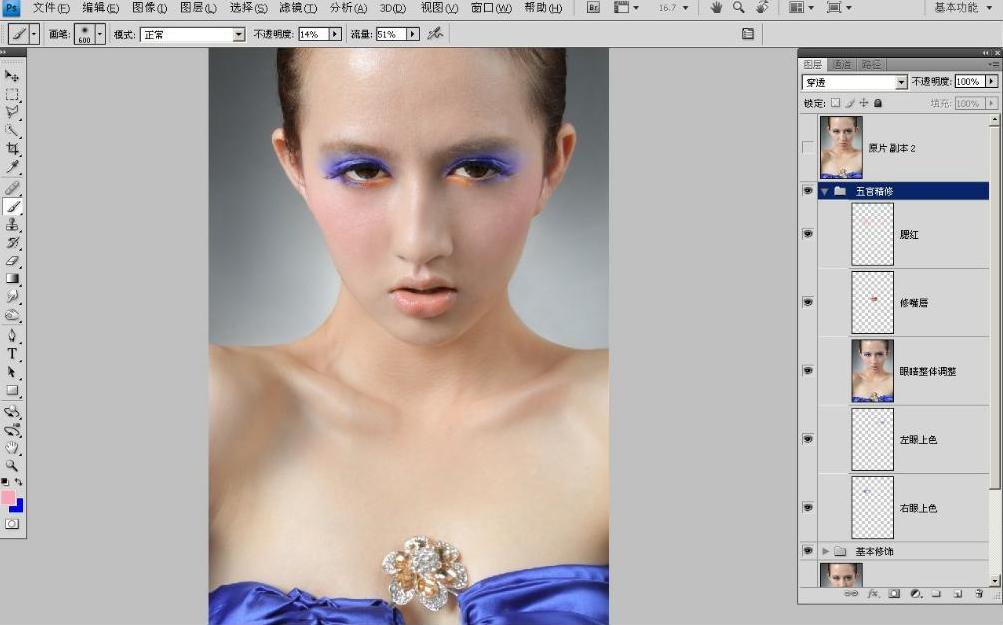This screenshot has width=1003, height=625.
Task: Open the brush opacity slider arrow
Action: [335, 35]
